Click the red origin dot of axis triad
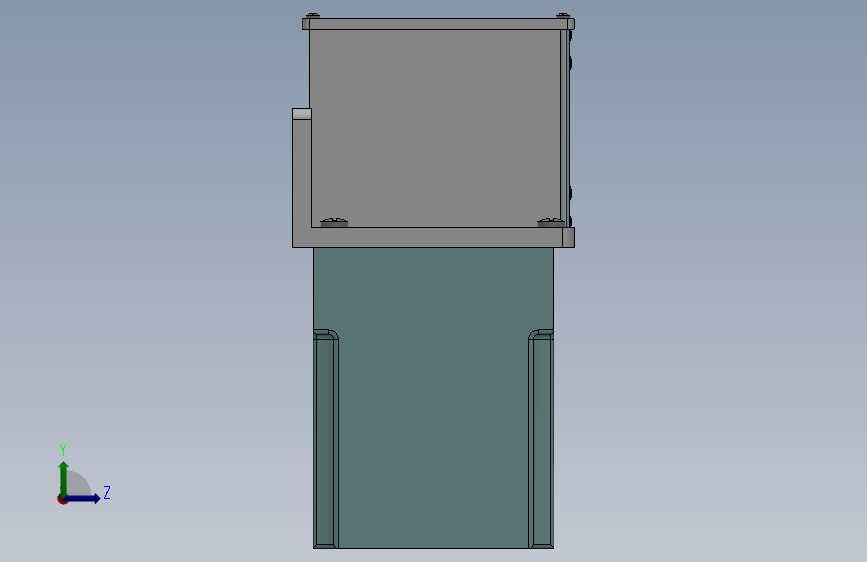The image size is (867, 562). point(62,499)
